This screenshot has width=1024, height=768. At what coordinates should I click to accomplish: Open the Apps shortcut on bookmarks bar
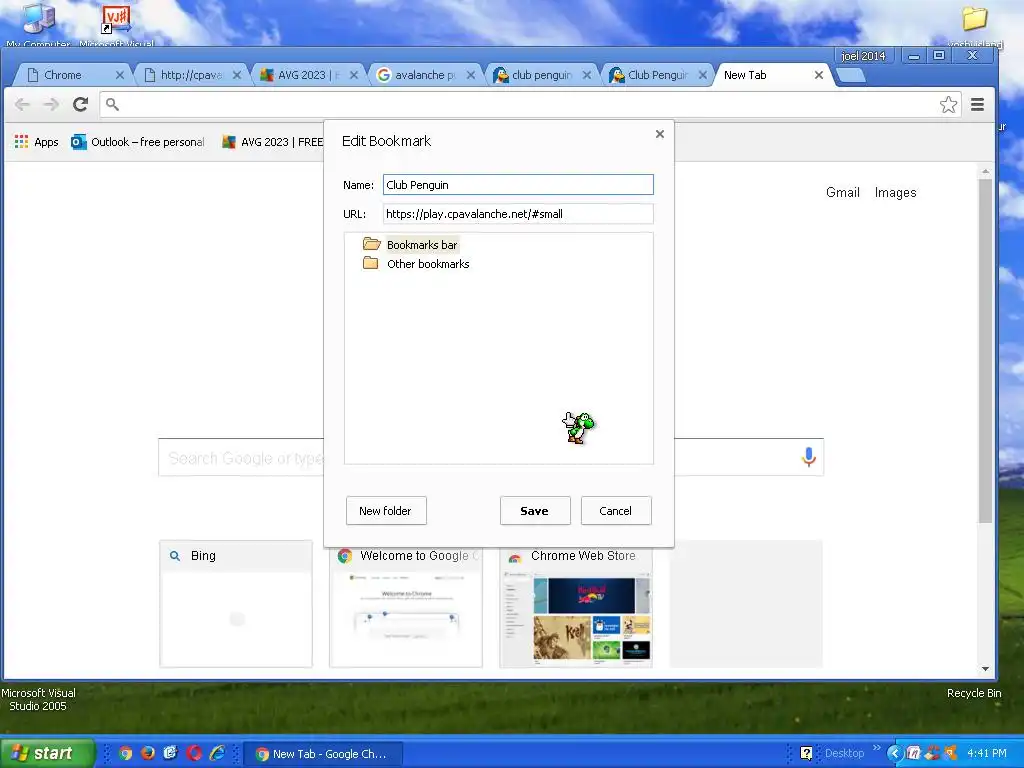point(37,142)
